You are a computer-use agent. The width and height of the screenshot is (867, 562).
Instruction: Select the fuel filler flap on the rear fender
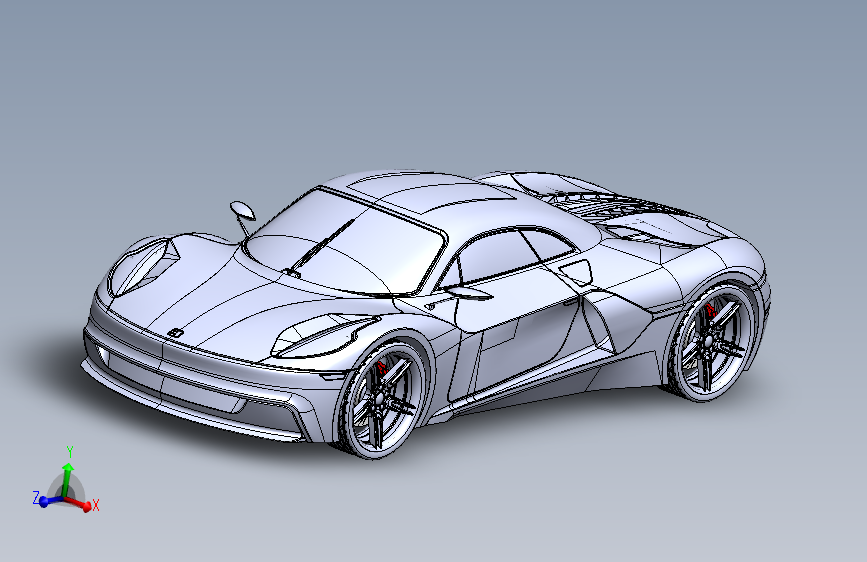tap(576, 272)
